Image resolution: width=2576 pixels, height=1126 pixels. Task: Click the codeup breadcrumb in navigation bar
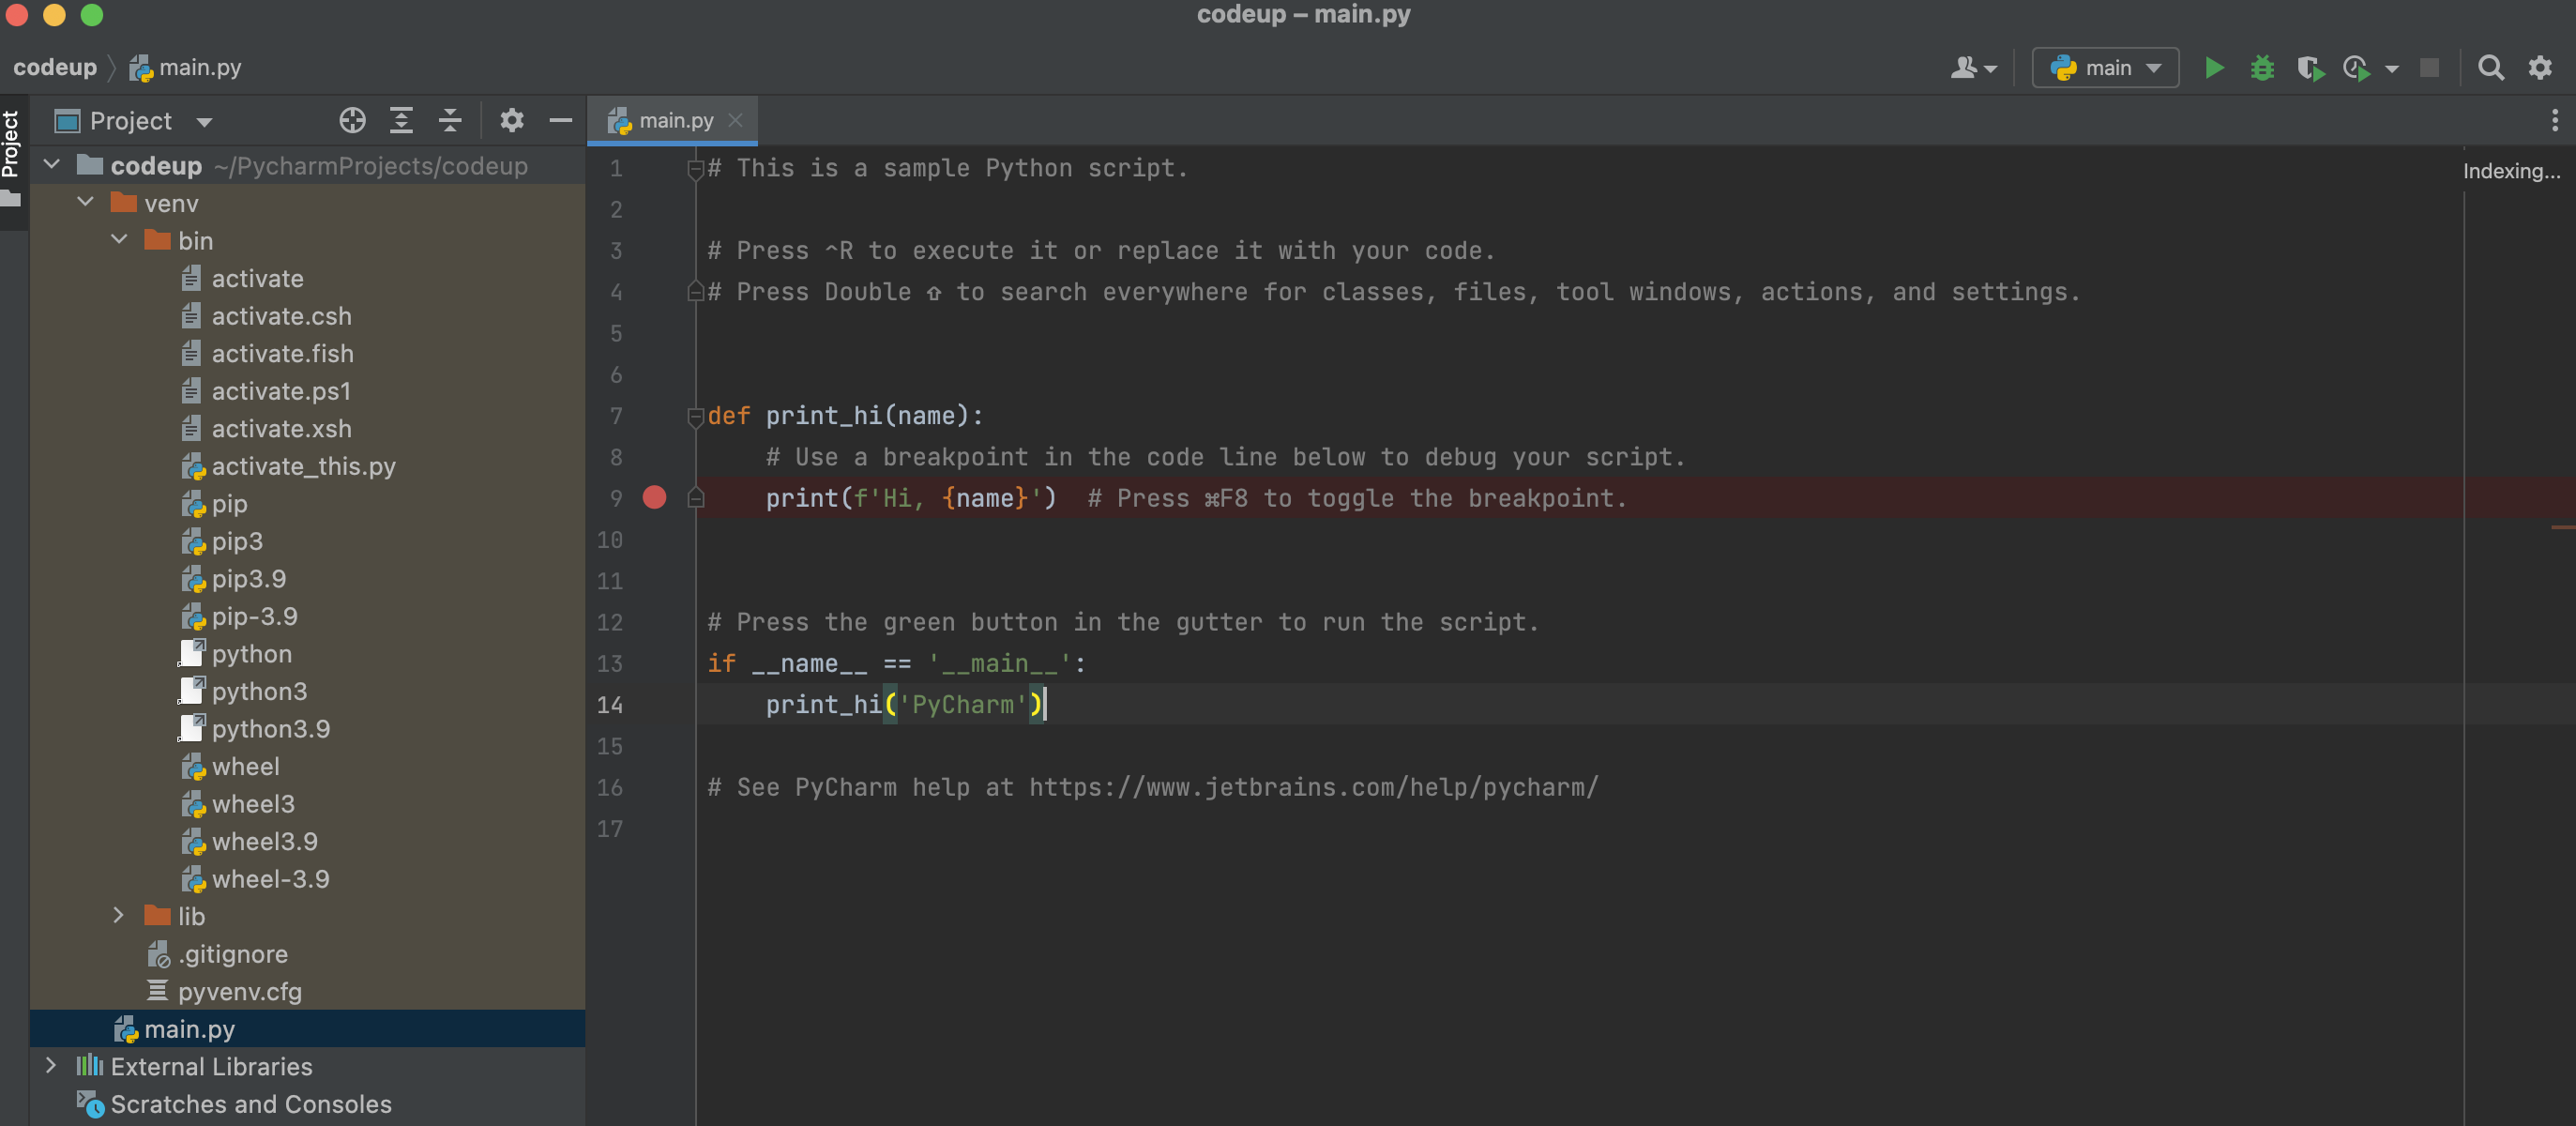pyautogui.click(x=55, y=68)
